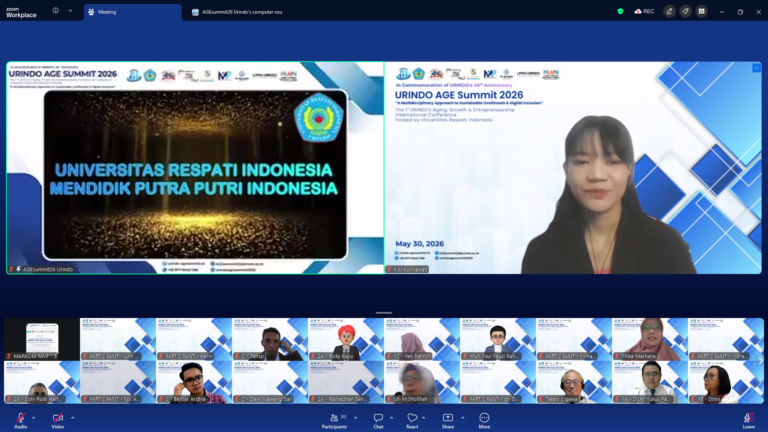Open the More options menu
768x432 pixels.
coord(484,420)
